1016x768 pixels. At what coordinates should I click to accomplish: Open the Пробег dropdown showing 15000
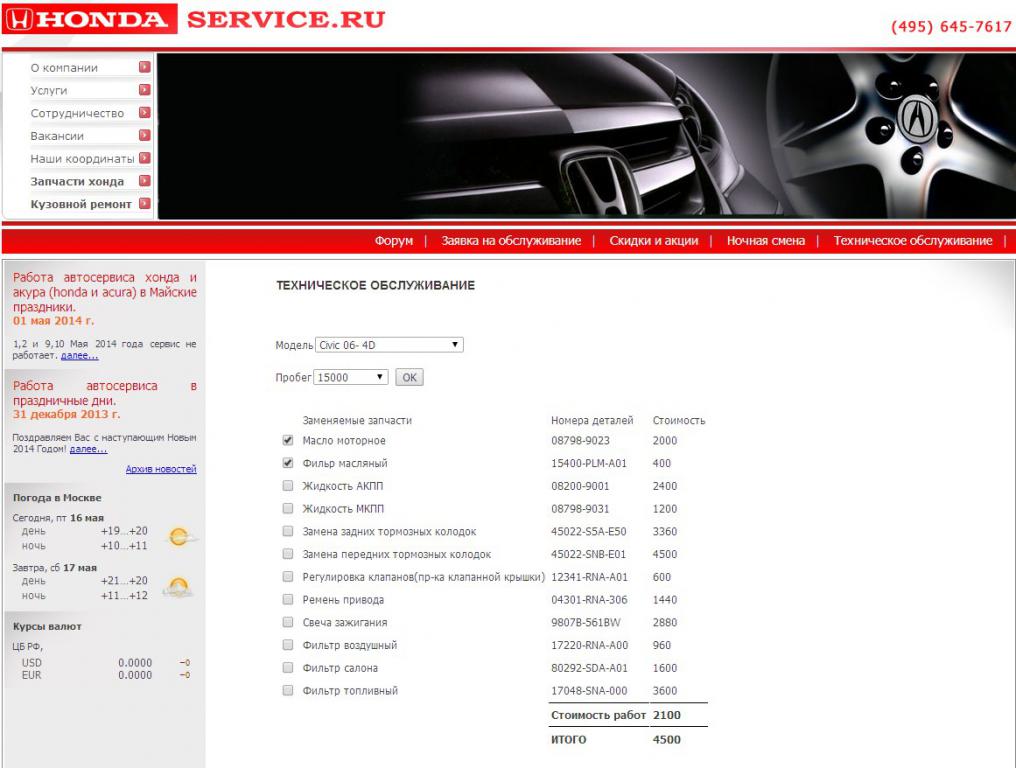[x=351, y=377]
